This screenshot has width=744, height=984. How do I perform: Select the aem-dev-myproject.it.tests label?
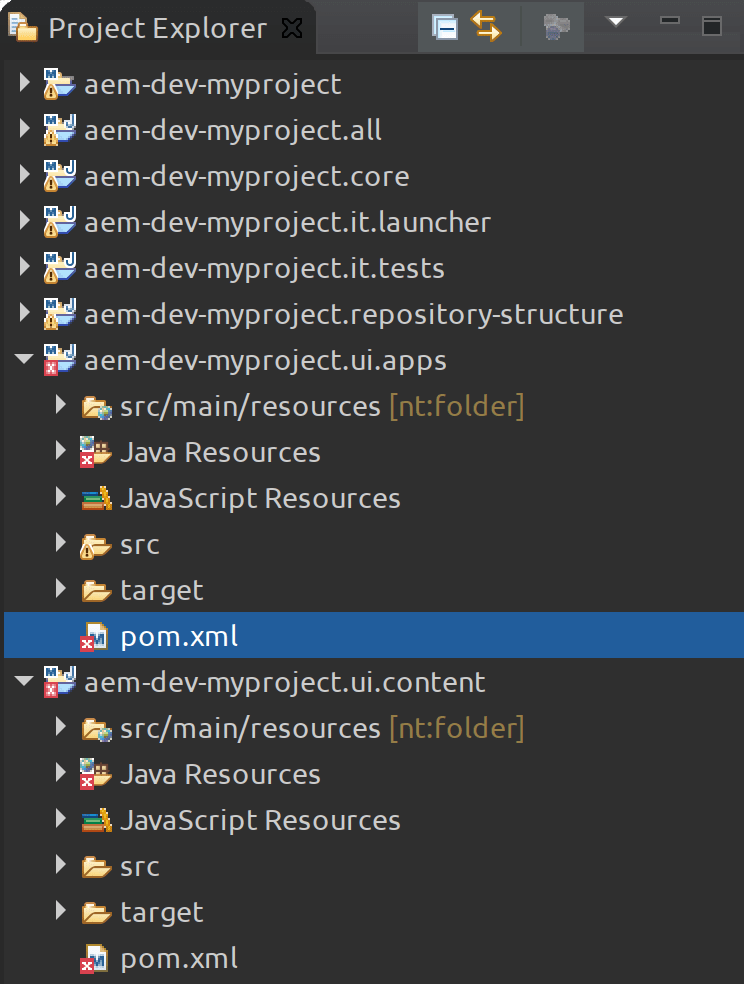pyautogui.click(x=264, y=269)
